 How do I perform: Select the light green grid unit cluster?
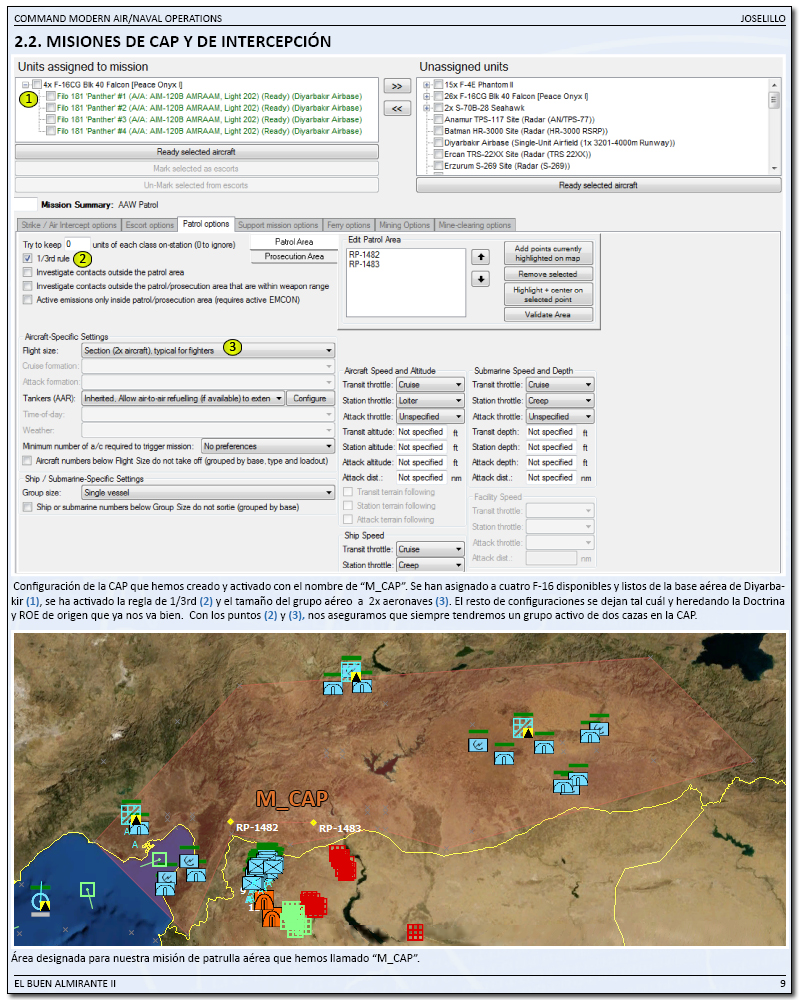295,918
